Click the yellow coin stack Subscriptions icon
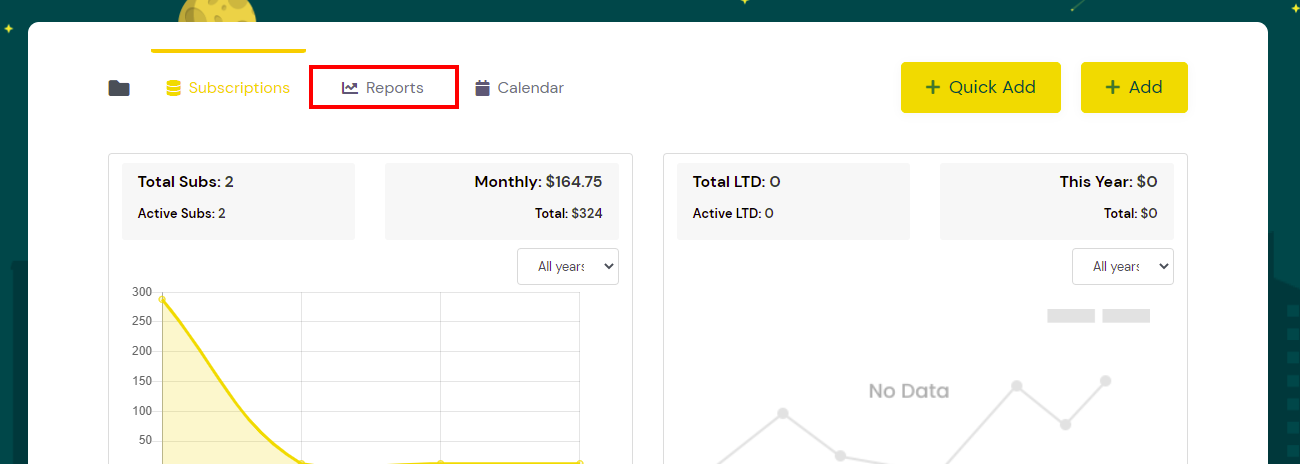The width and height of the screenshot is (1300, 464). click(x=174, y=88)
